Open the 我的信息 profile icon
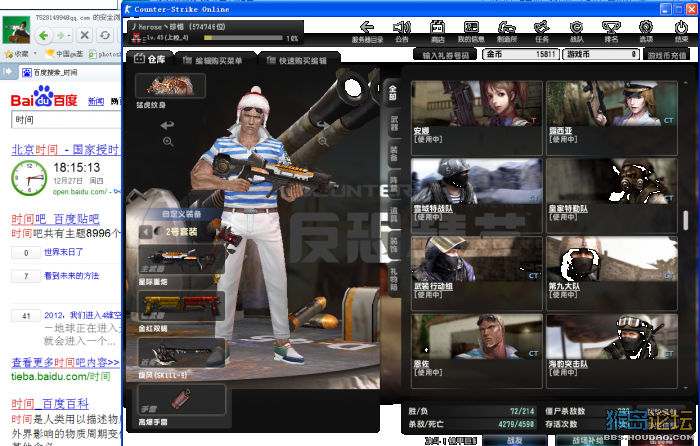 471,28
